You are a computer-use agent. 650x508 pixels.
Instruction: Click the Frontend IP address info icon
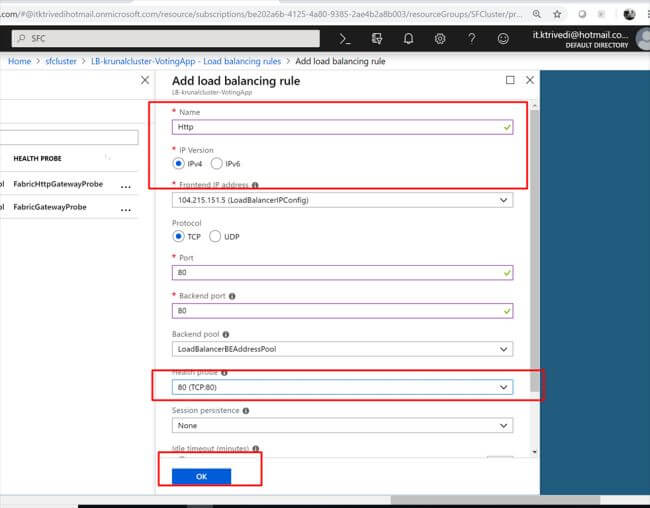point(255,185)
